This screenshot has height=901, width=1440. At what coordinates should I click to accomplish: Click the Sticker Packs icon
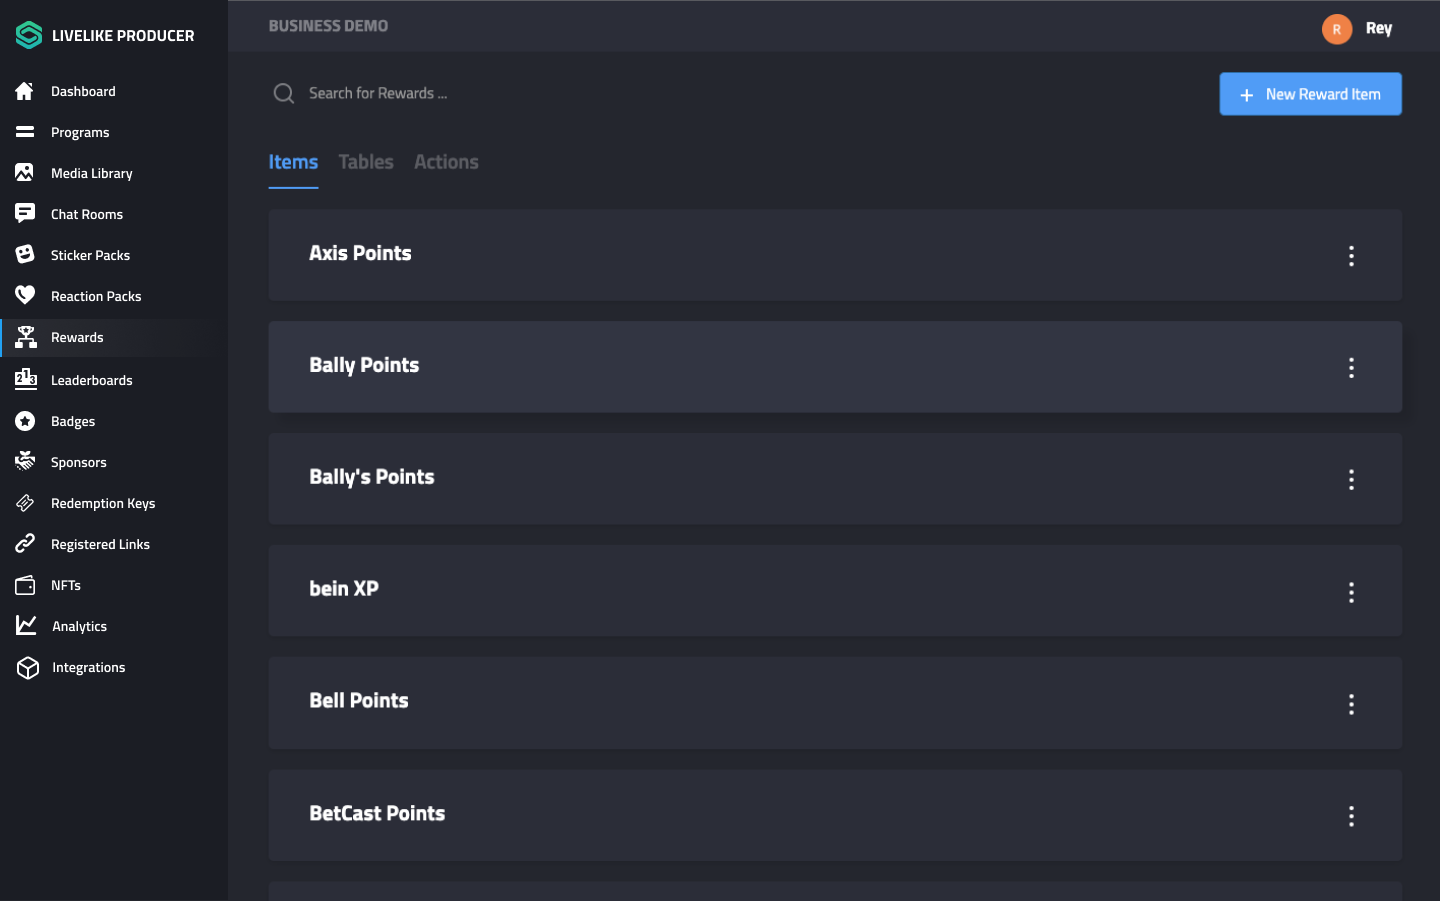point(25,255)
